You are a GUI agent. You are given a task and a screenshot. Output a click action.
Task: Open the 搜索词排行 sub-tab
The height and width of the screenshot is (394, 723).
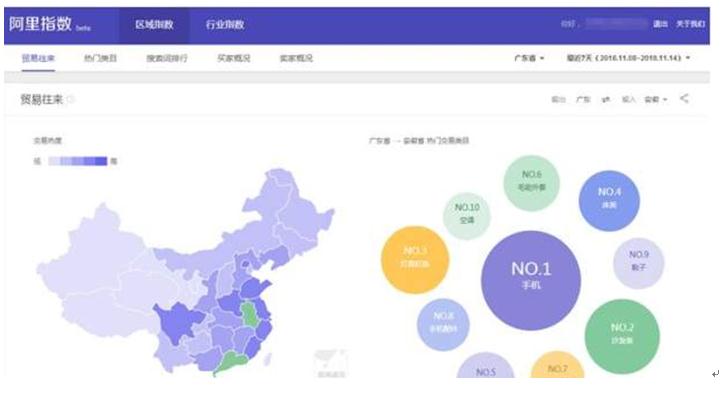tap(167, 58)
